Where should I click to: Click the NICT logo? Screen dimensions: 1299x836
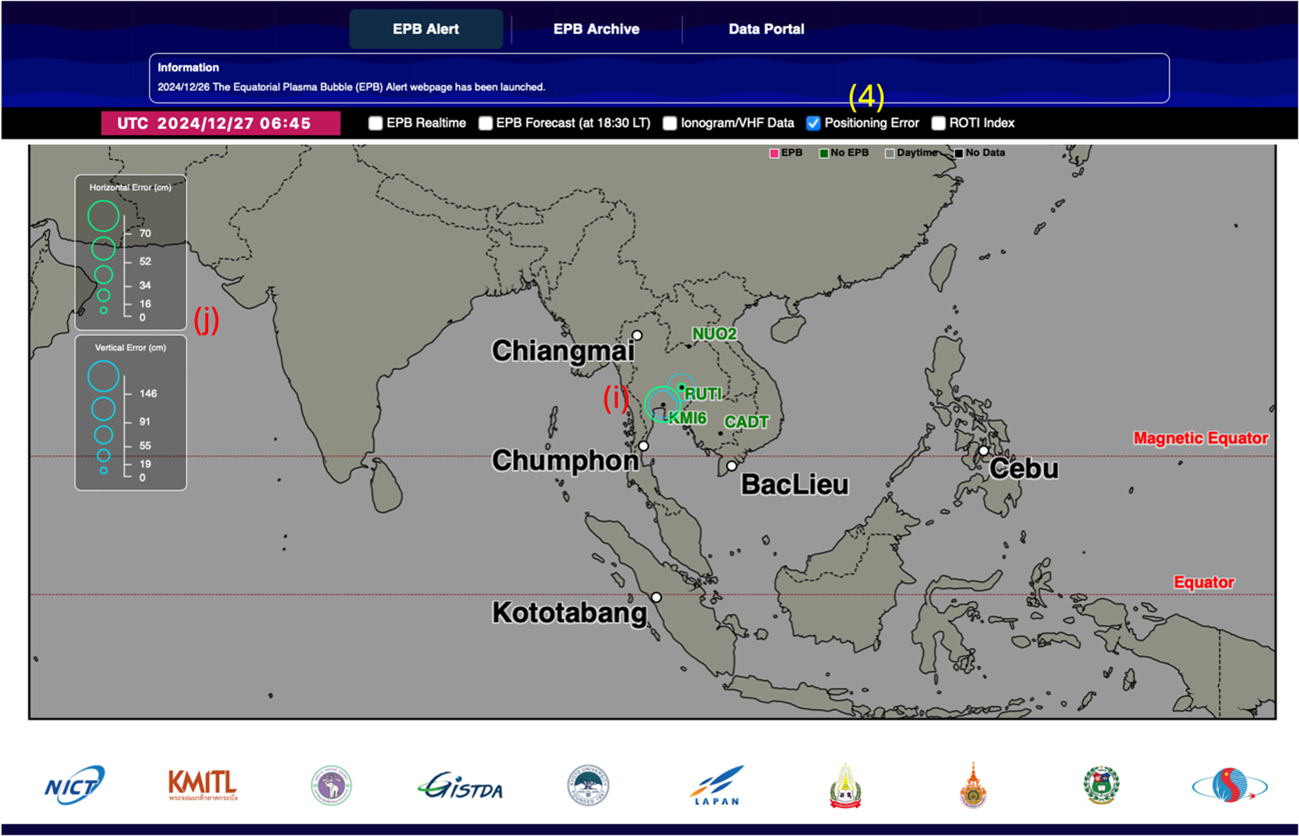tap(75, 785)
